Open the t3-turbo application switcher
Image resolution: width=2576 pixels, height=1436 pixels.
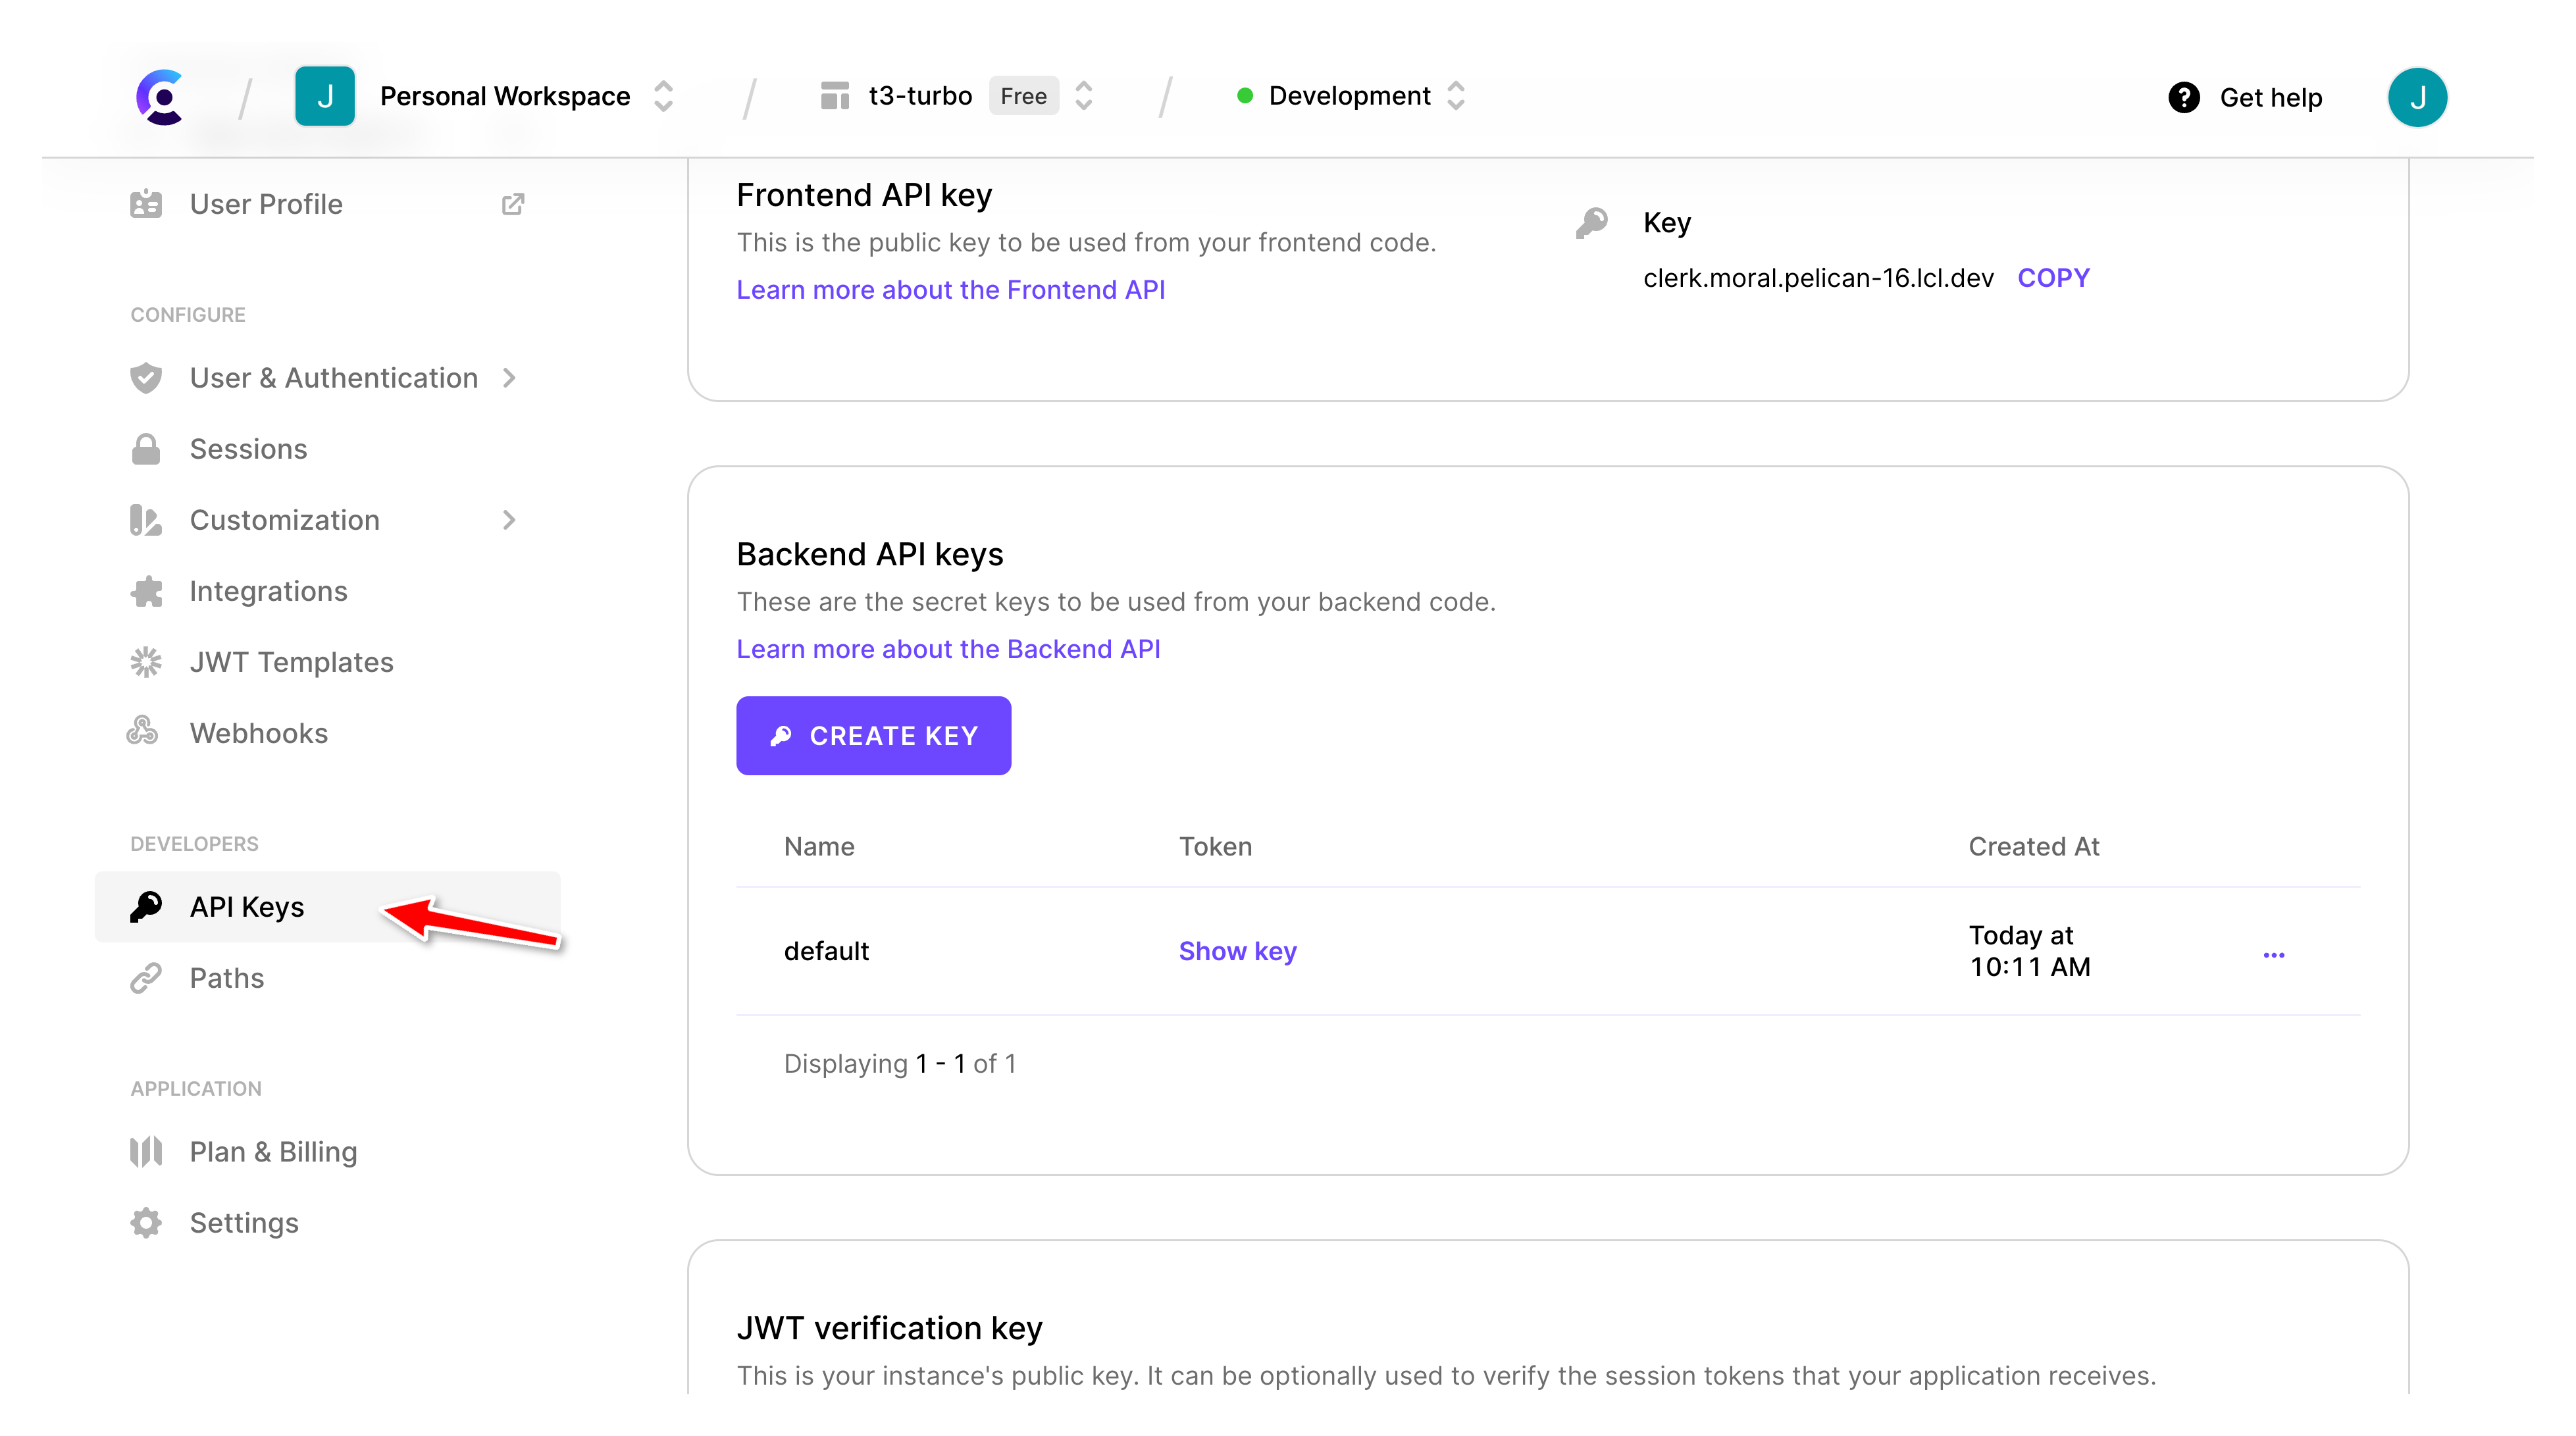click(1084, 96)
